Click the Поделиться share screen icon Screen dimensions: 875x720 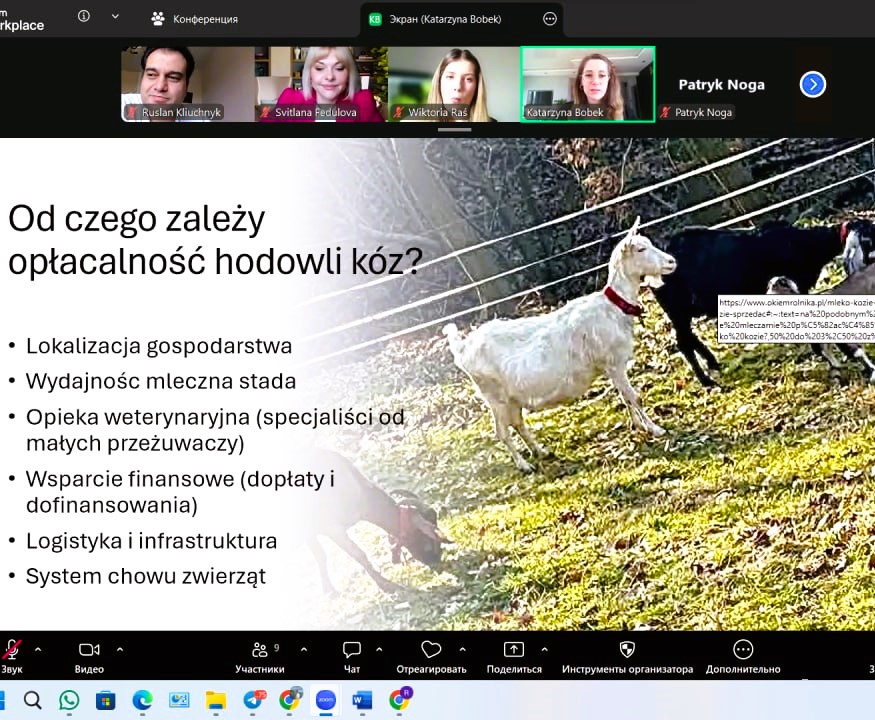click(514, 650)
